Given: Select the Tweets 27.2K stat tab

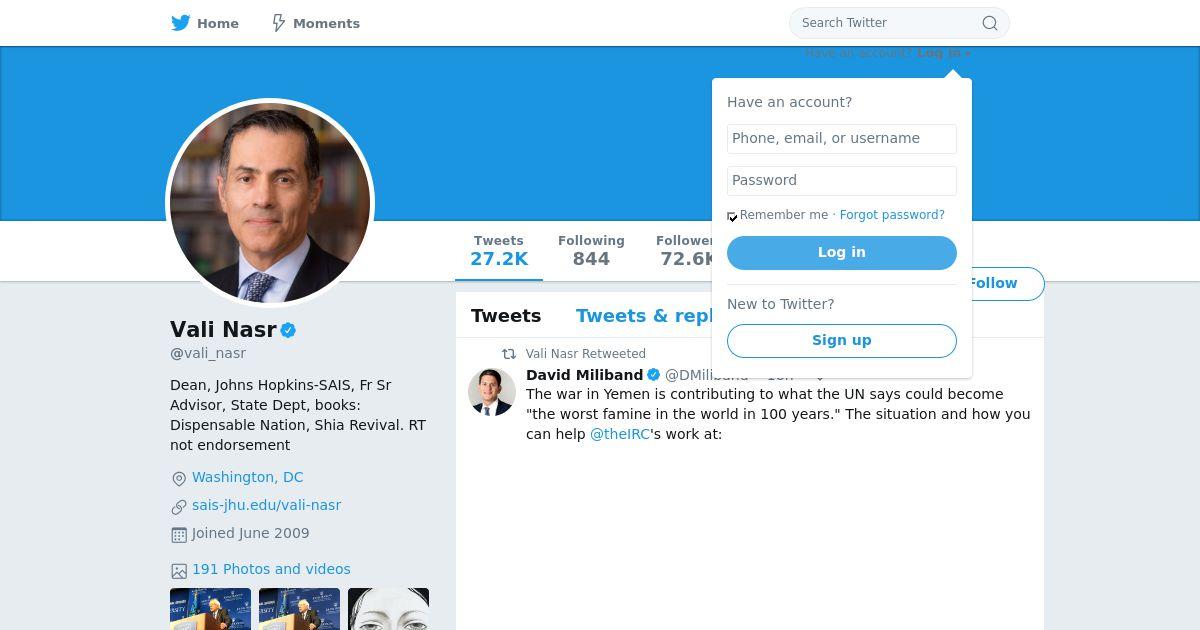Looking at the screenshot, I should 499,251.
